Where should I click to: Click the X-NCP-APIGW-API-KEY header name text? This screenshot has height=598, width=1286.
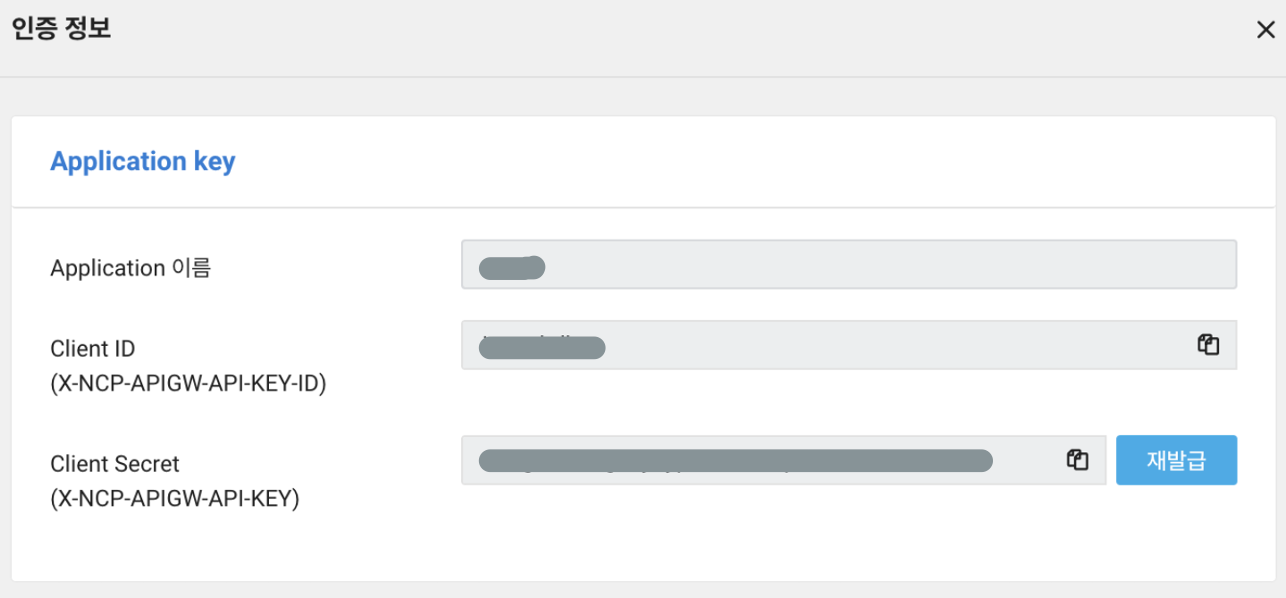(175, 498)
